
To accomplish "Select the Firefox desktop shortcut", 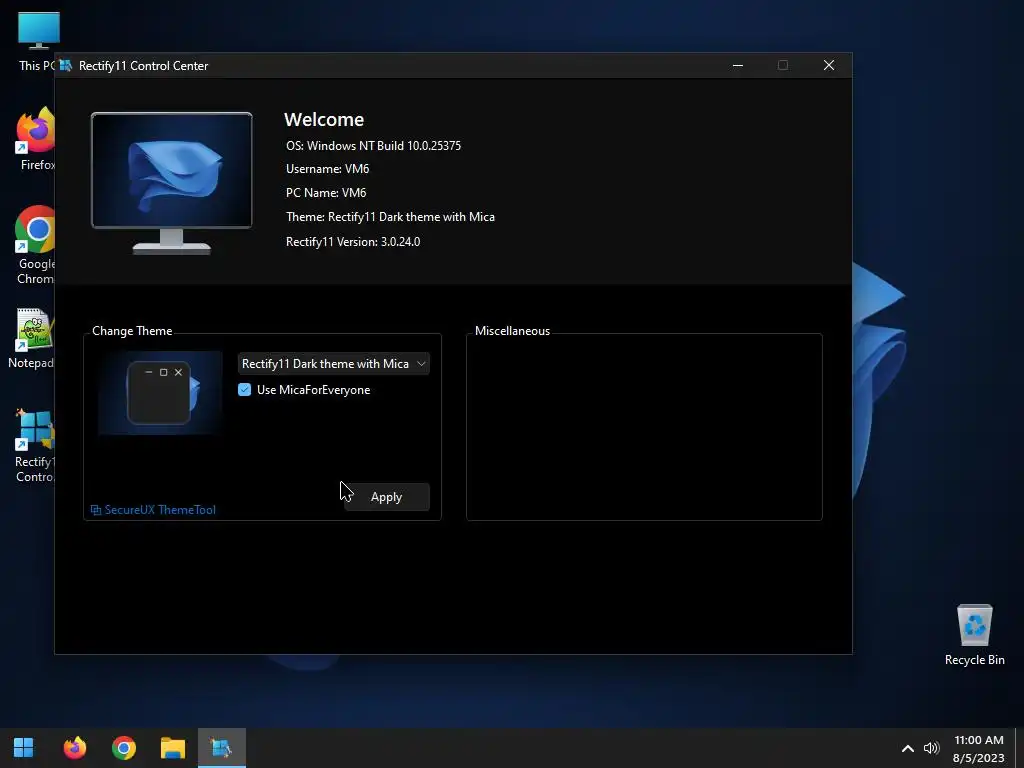I will (34, 138).
